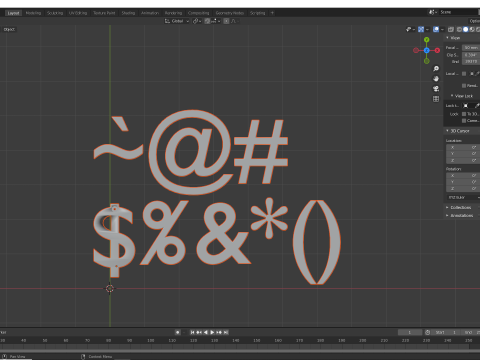Viewport: 480px width, 360px height.
Task: Toggle the camera view icon
Action: [436, 89]
